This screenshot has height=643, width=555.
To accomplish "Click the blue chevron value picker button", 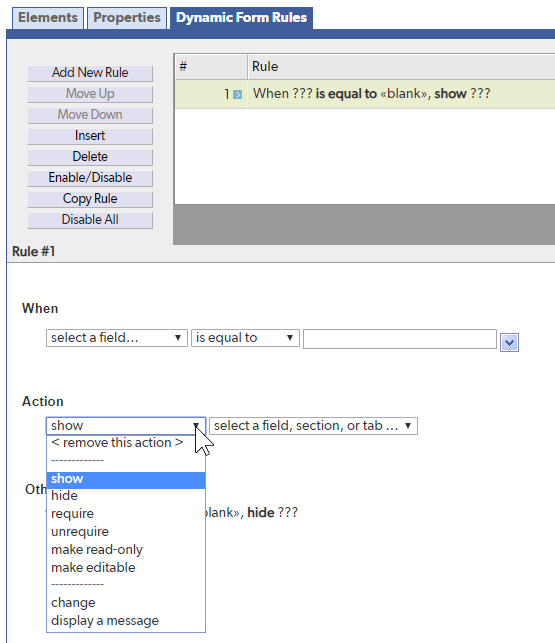I will click(509, 342).
